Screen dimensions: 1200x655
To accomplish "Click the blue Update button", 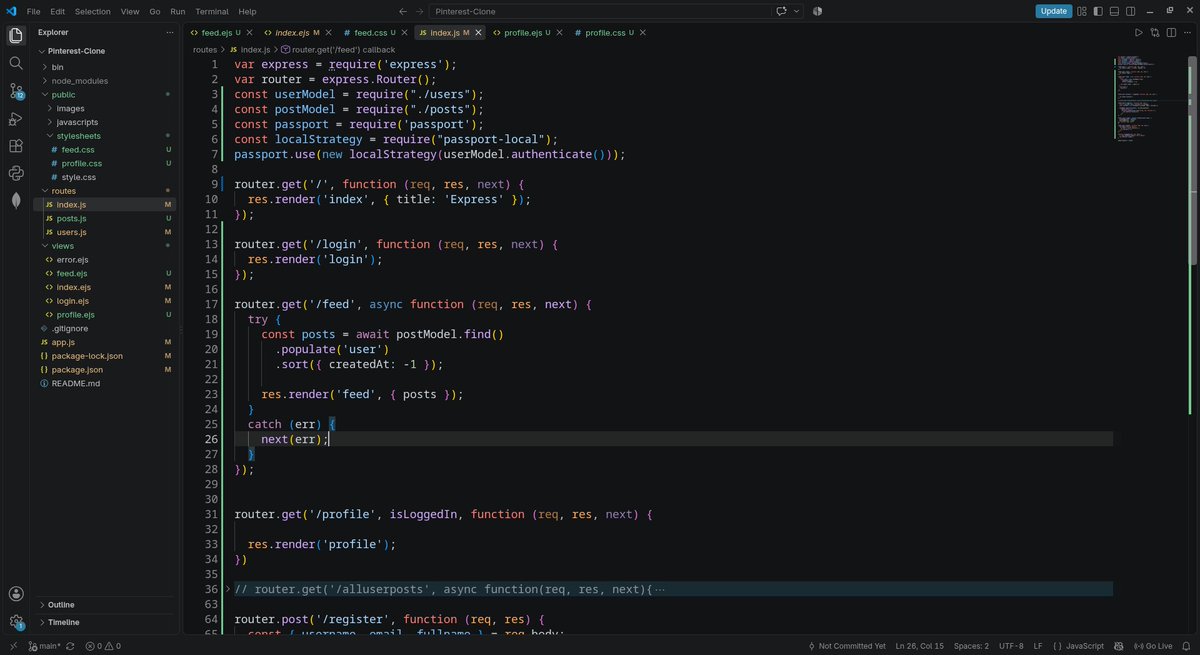I will pos(1054,11).
